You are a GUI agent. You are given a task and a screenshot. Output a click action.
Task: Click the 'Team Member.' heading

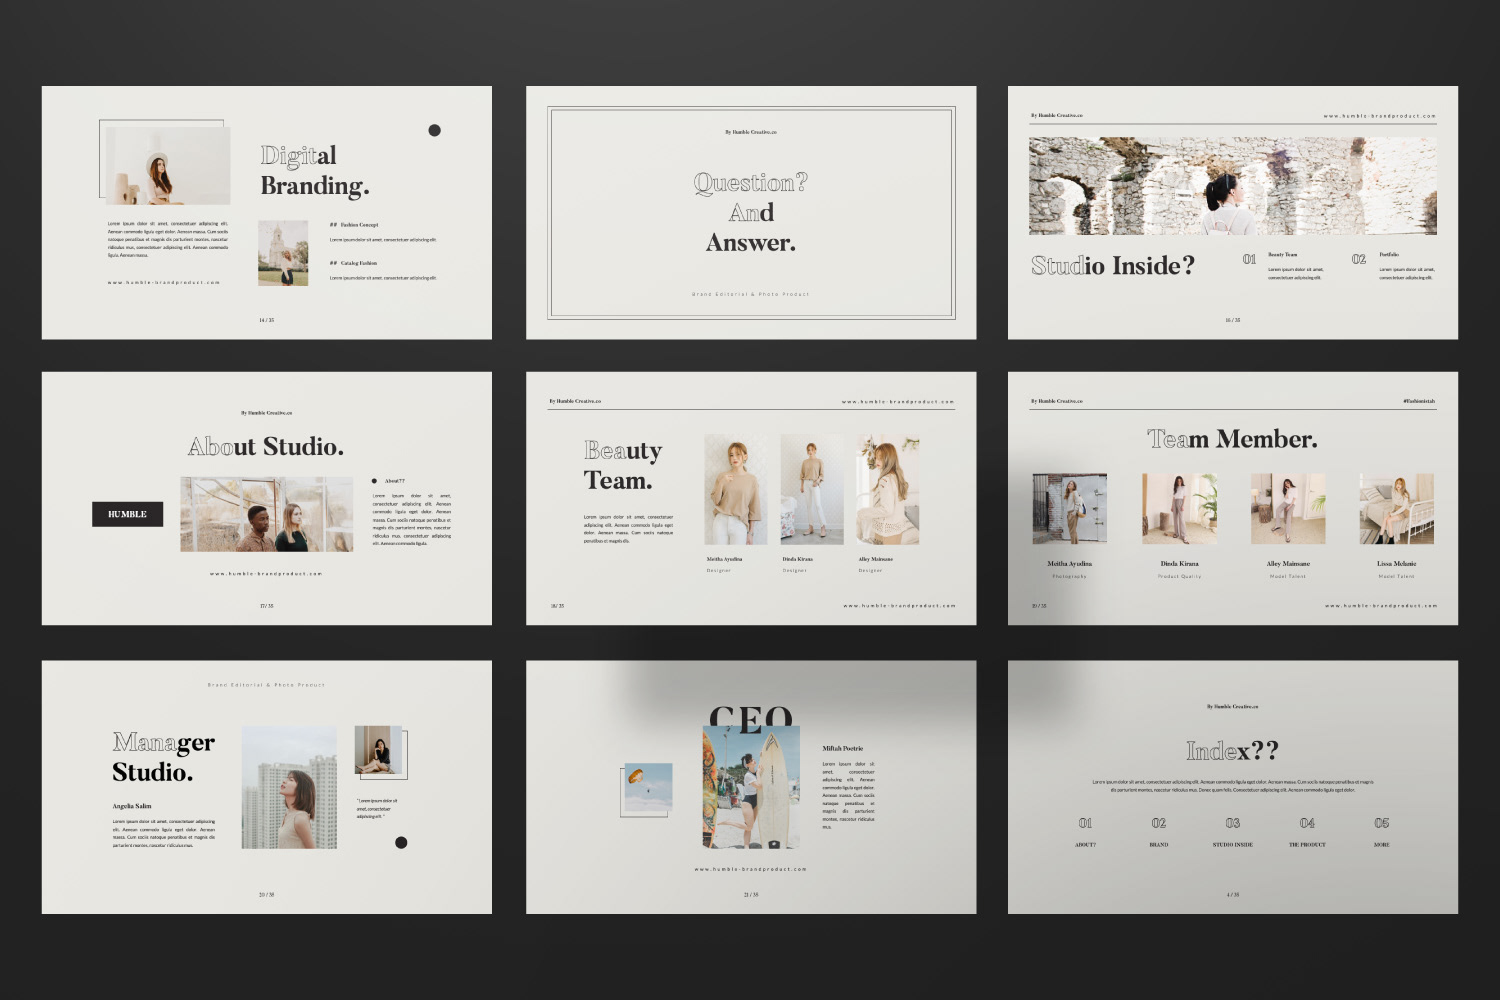click(1233, 439)
